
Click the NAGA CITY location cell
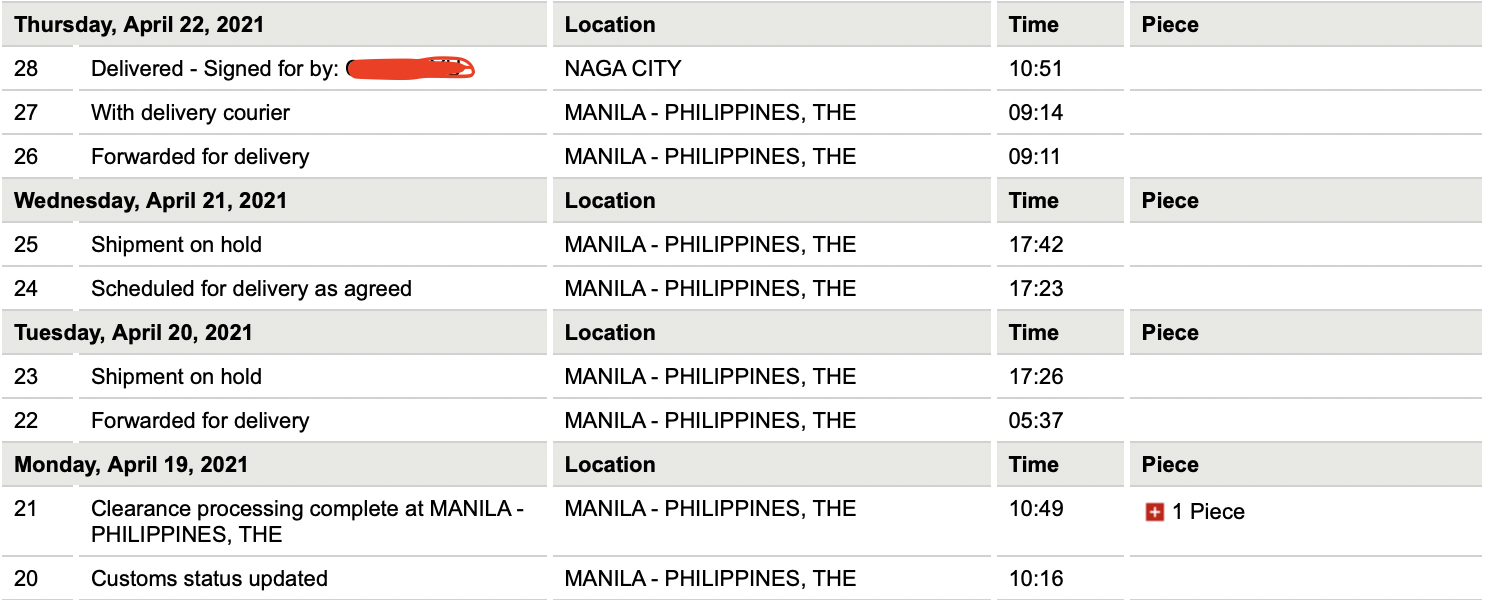[x=623, y=69]
